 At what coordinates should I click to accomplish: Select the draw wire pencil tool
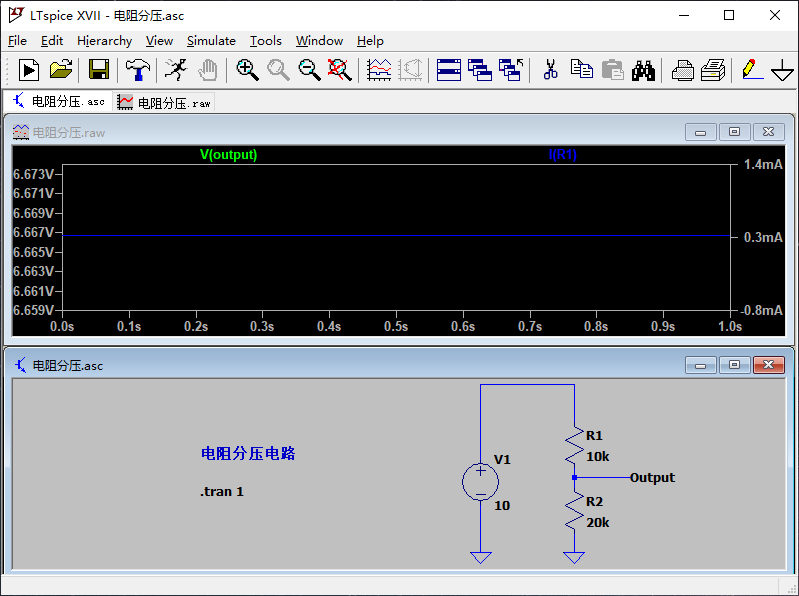(x=751, y=69)
